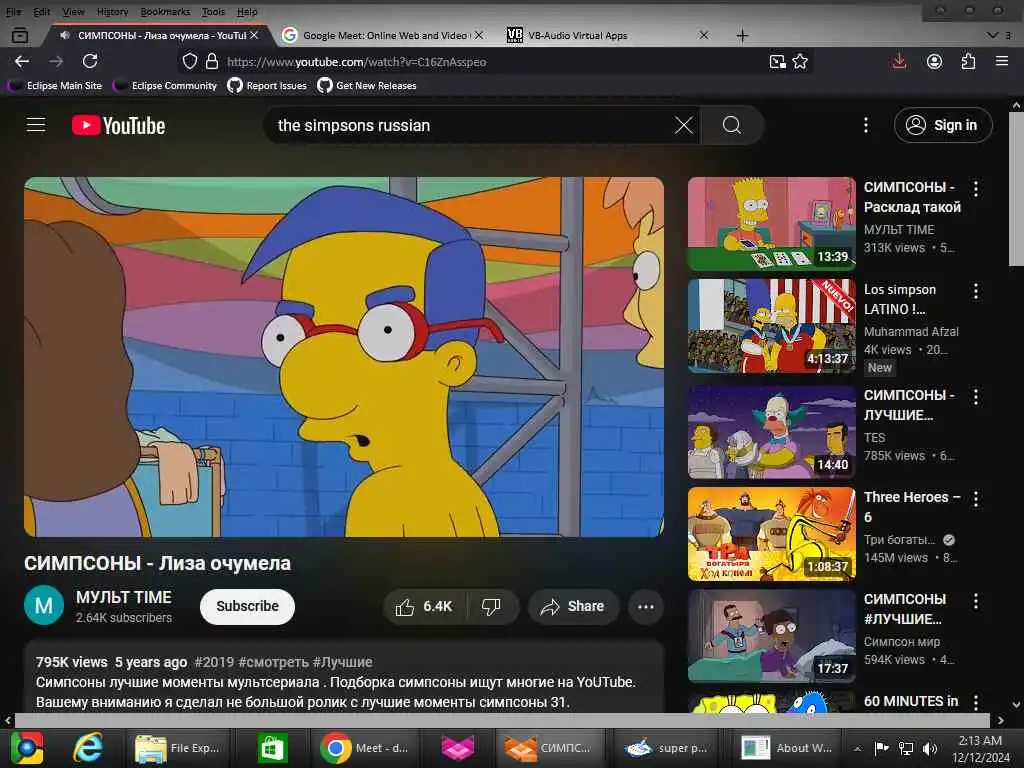Open the History menu
This screenshot has width=1024, height=768.
click(x=112, y=12)
